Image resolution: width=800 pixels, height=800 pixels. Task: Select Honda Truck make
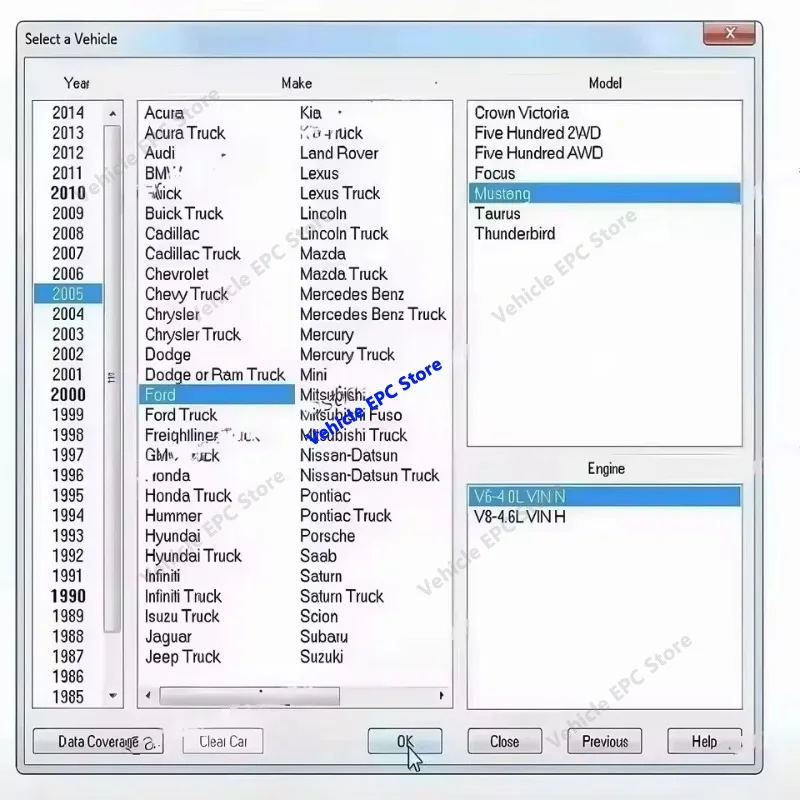[x=188, y=495]
